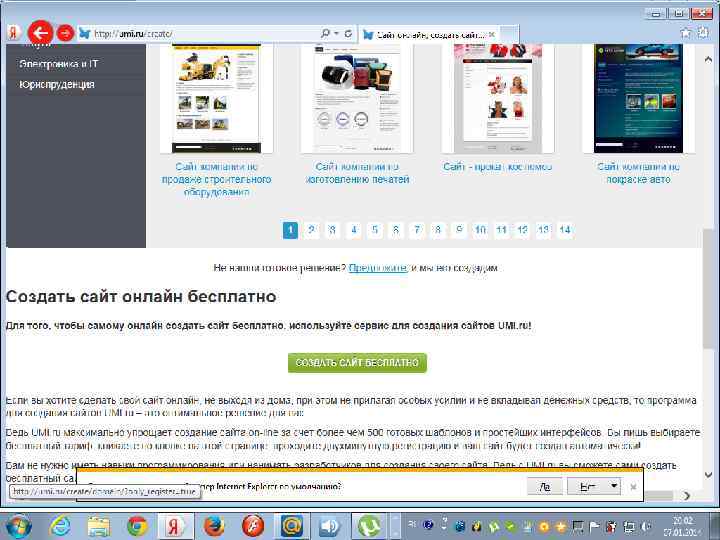720x540 pixels.
Task: Go back with the red back arrow
Action: point(40,33)
